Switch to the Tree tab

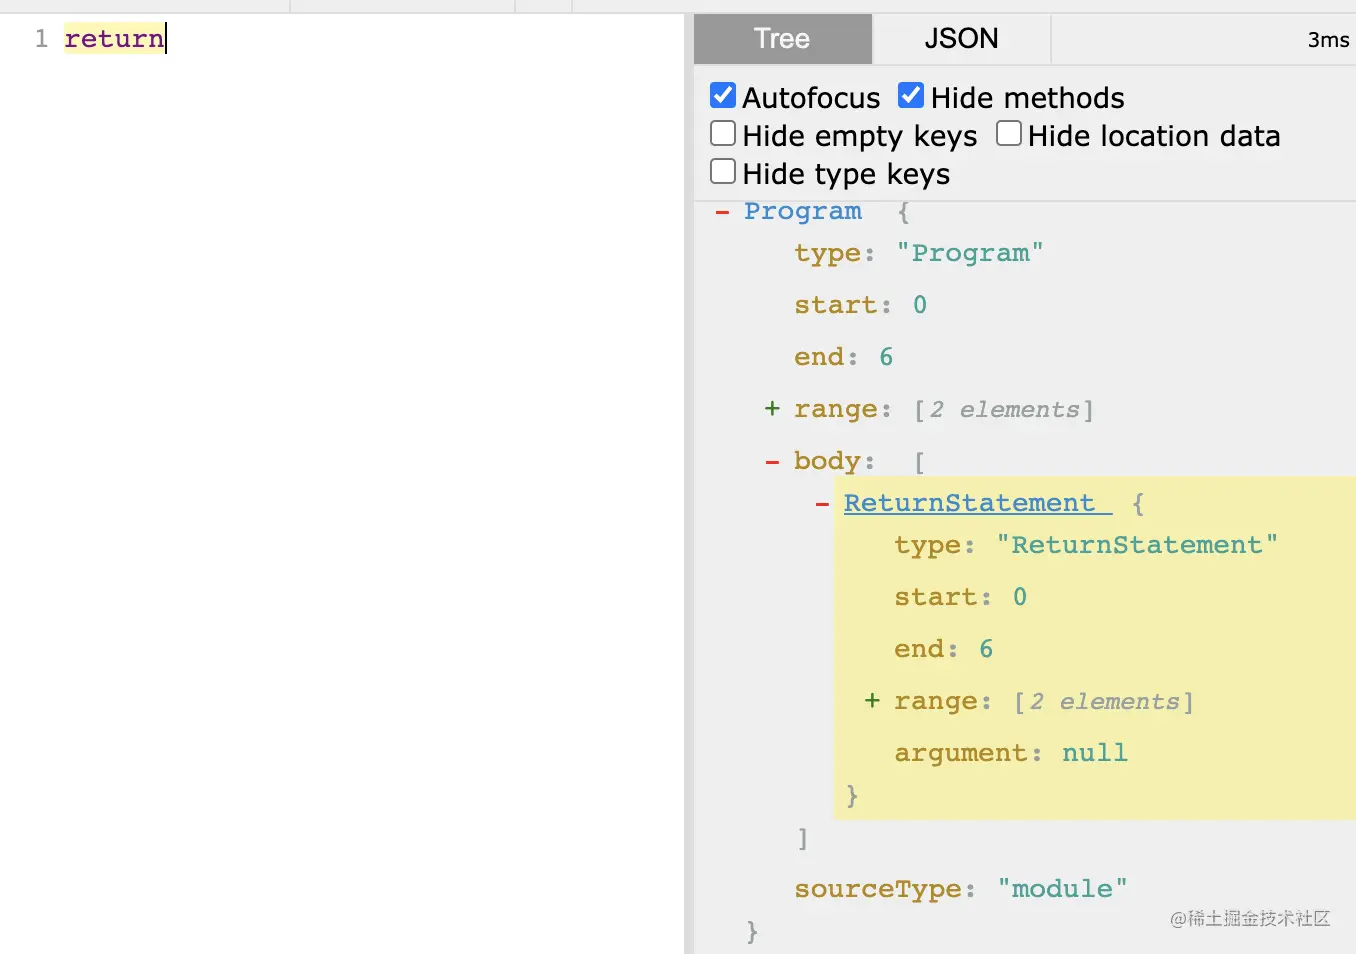[782, 39]
